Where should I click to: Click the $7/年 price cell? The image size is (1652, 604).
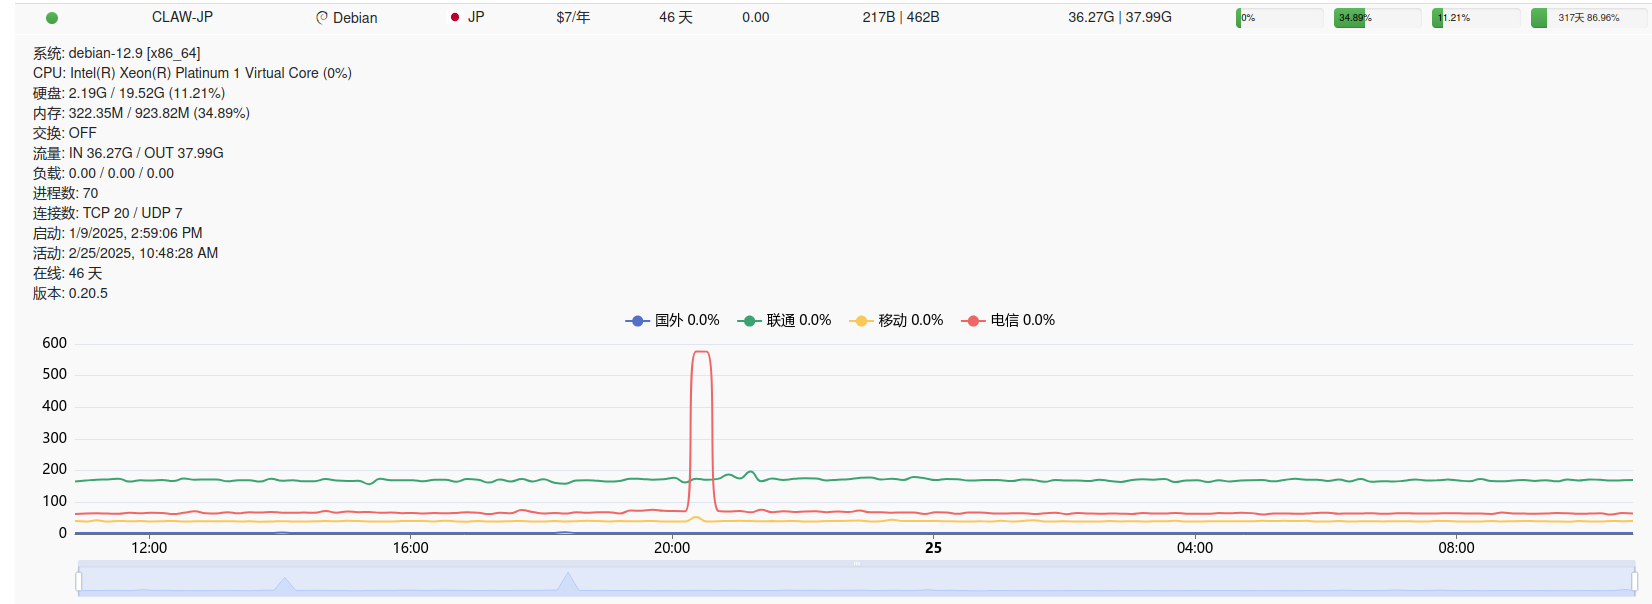point(573,17)
